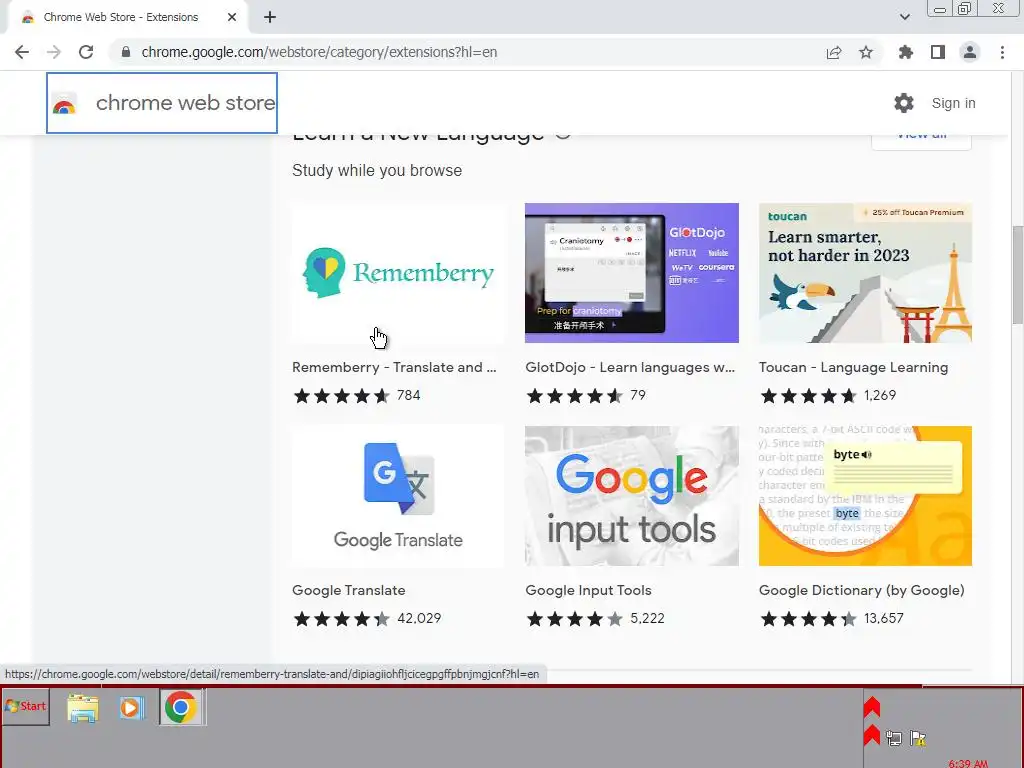Click the GlotDojo - Learn languages title
This screenshot has width=1024, height=768.
630,368
